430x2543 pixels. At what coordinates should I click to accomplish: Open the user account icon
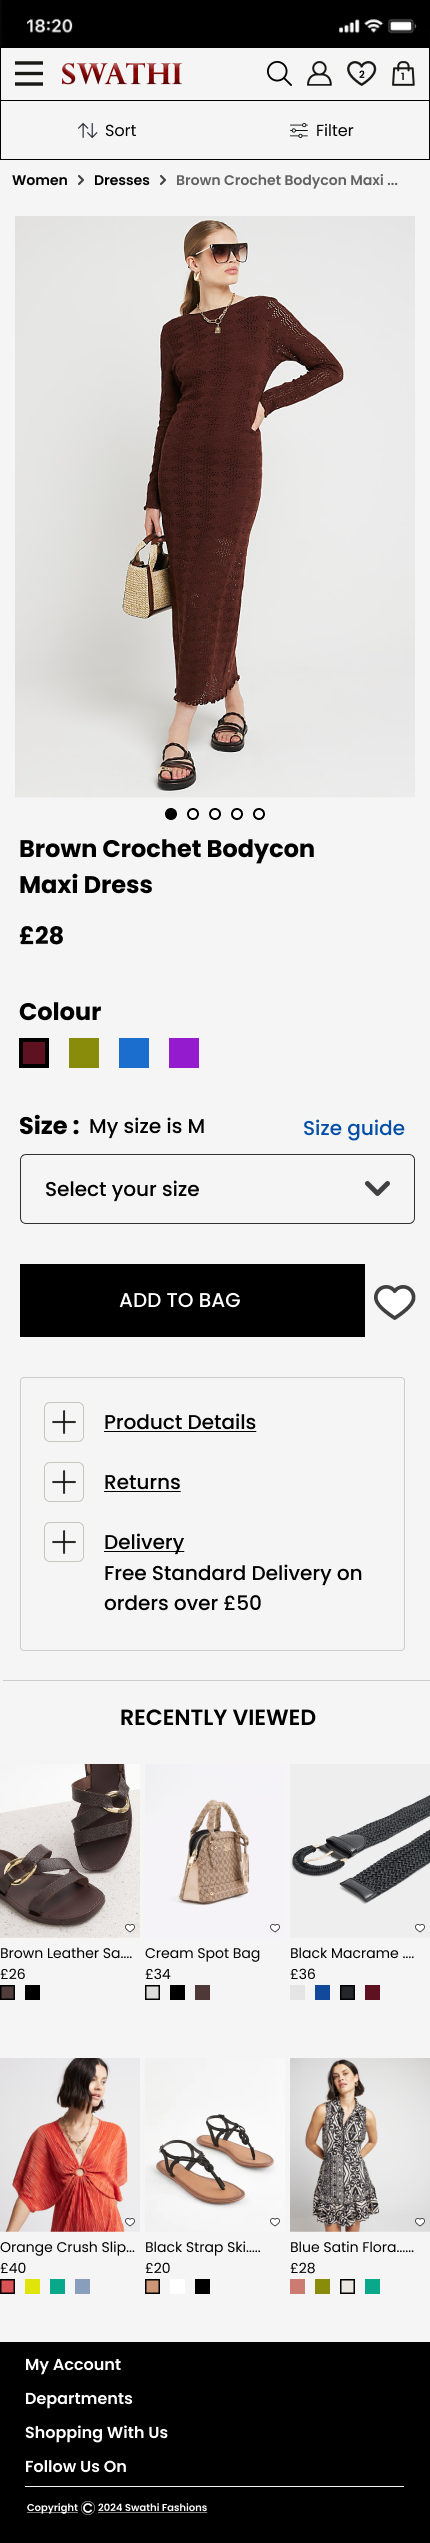319,74
